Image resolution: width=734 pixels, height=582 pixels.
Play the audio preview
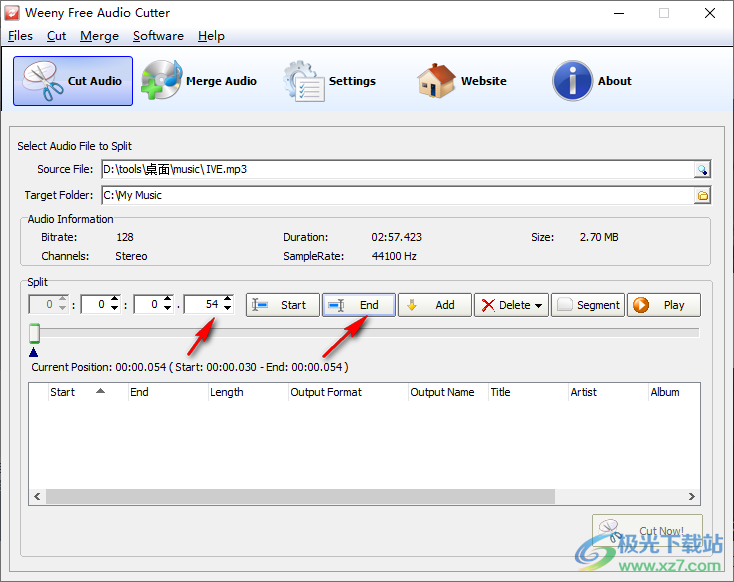pyautogui.click(x=663, y=305)
